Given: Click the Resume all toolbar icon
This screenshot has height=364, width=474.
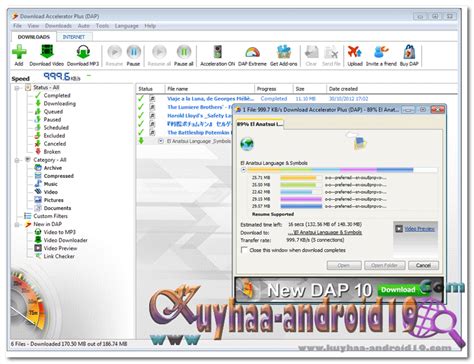Looking at the screenshot, I should click(159, 52).
